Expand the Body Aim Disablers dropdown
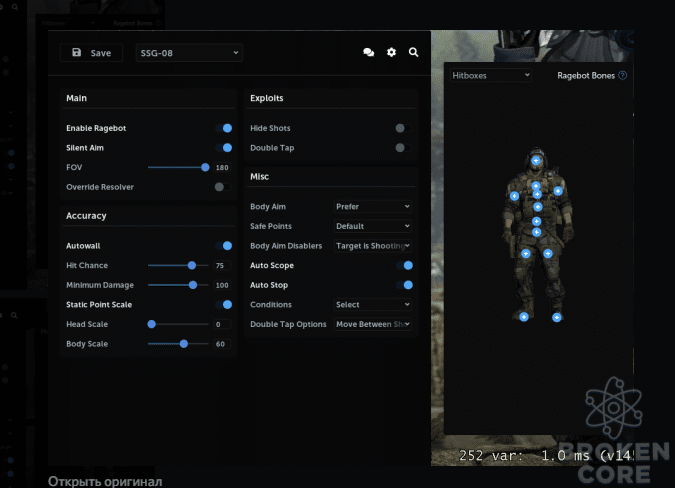The height and width of the screenshot is (488, 675). click(372, 246)
